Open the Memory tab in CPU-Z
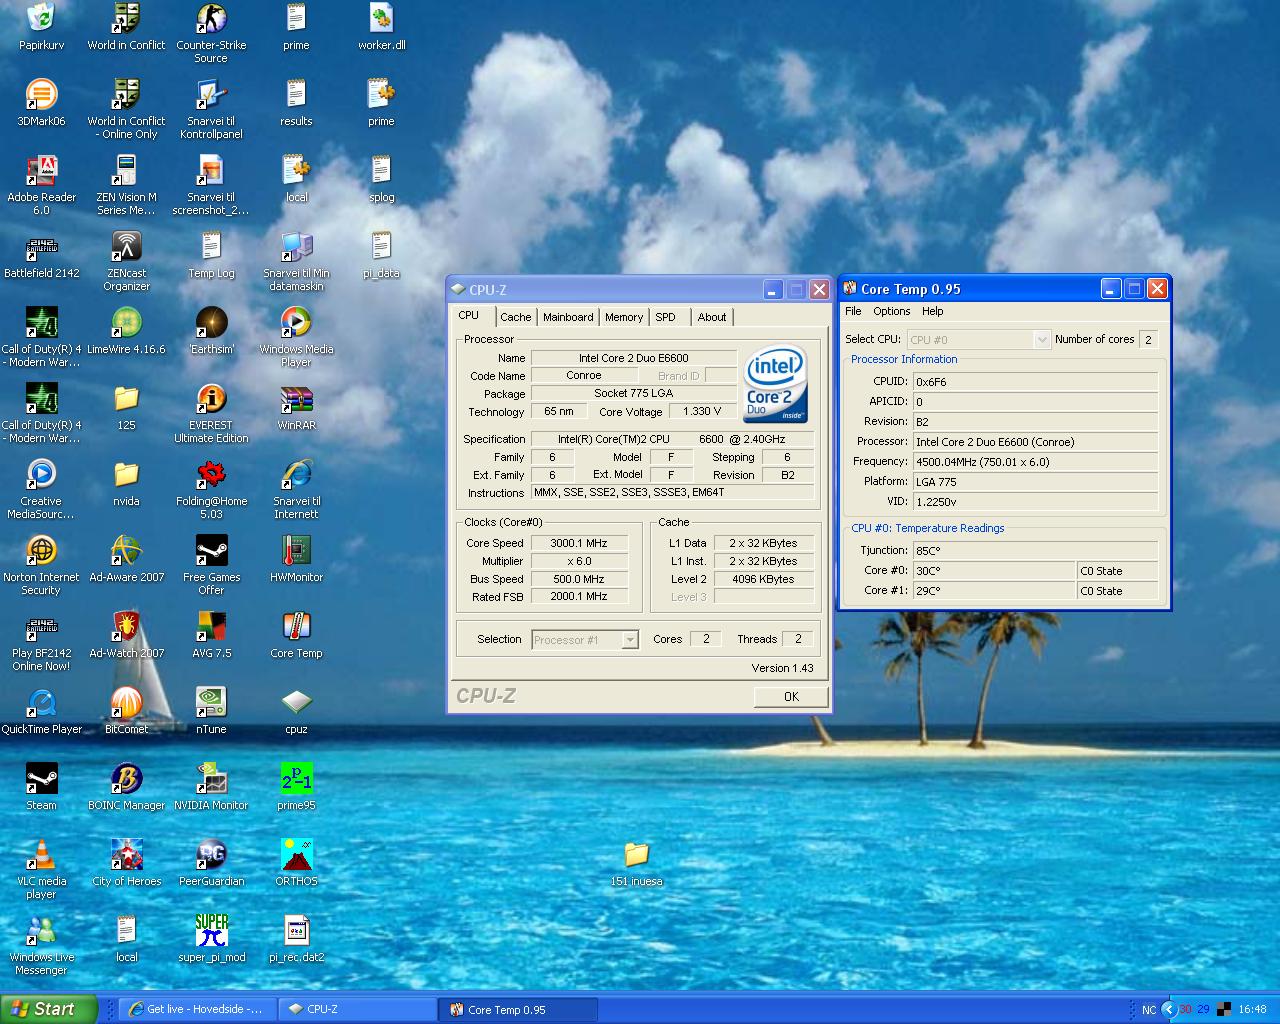Screen dimensions: 1280x1024 (x=624, y=317)
